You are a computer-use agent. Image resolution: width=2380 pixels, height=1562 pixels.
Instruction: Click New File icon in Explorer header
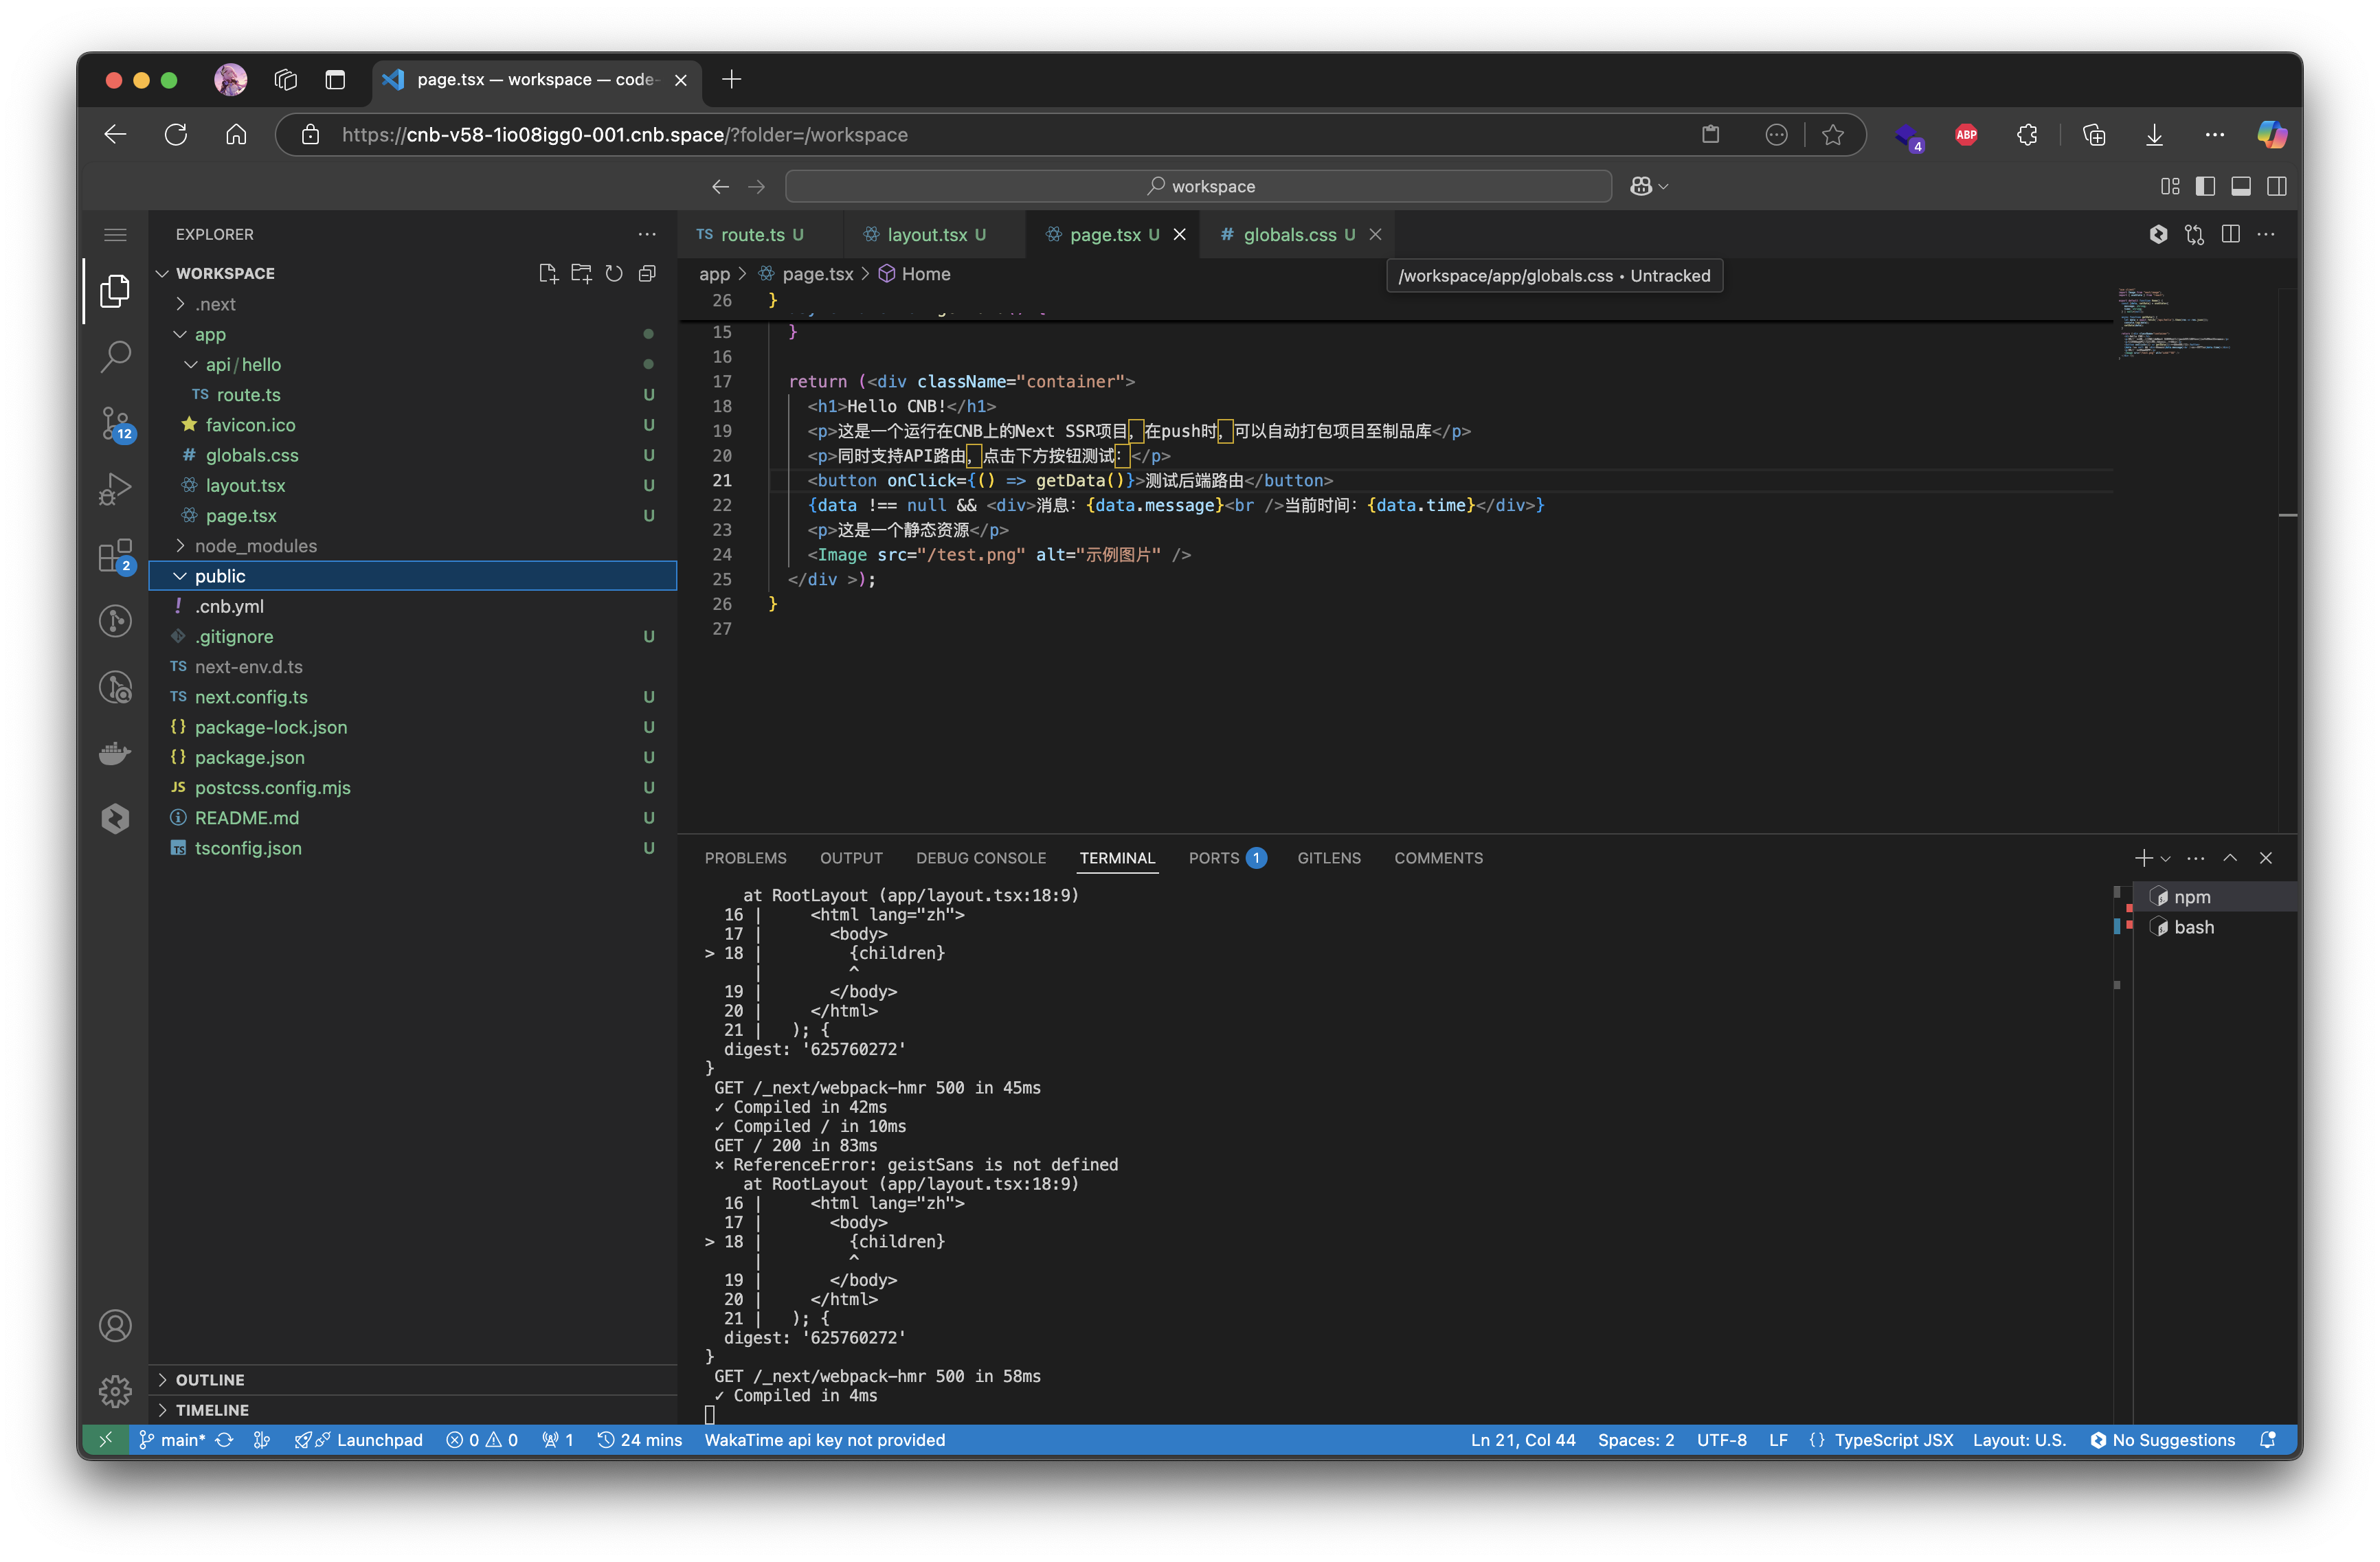(547, 273)
